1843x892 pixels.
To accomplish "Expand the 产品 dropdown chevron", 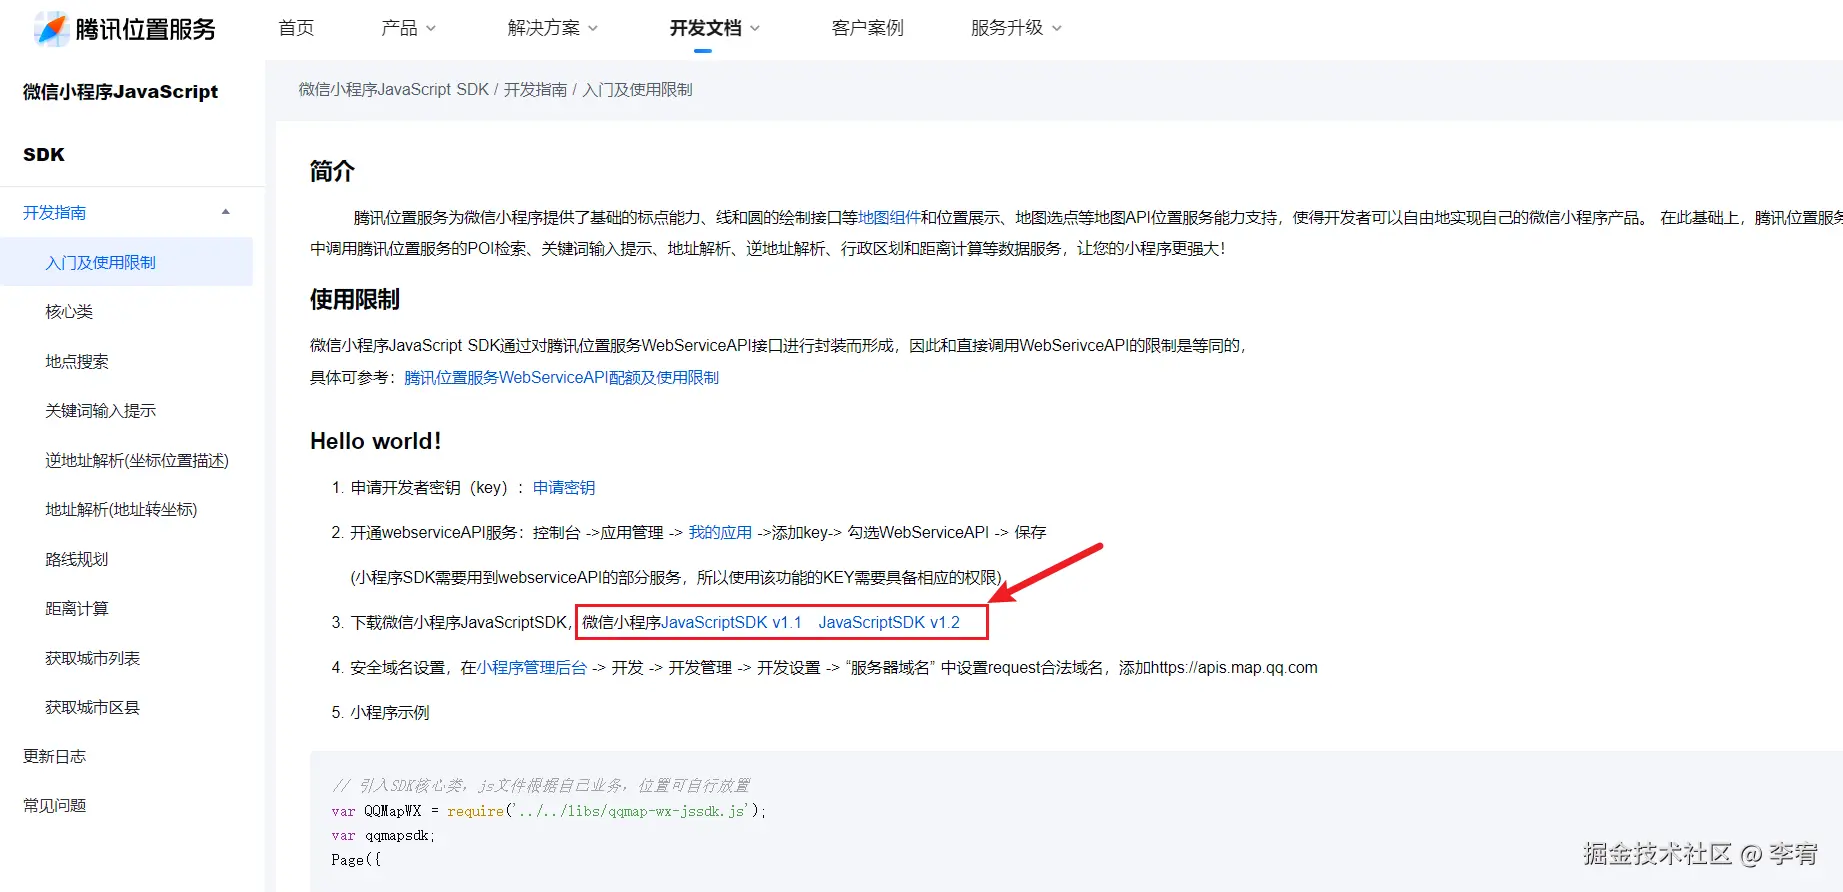I will [431, 29].
